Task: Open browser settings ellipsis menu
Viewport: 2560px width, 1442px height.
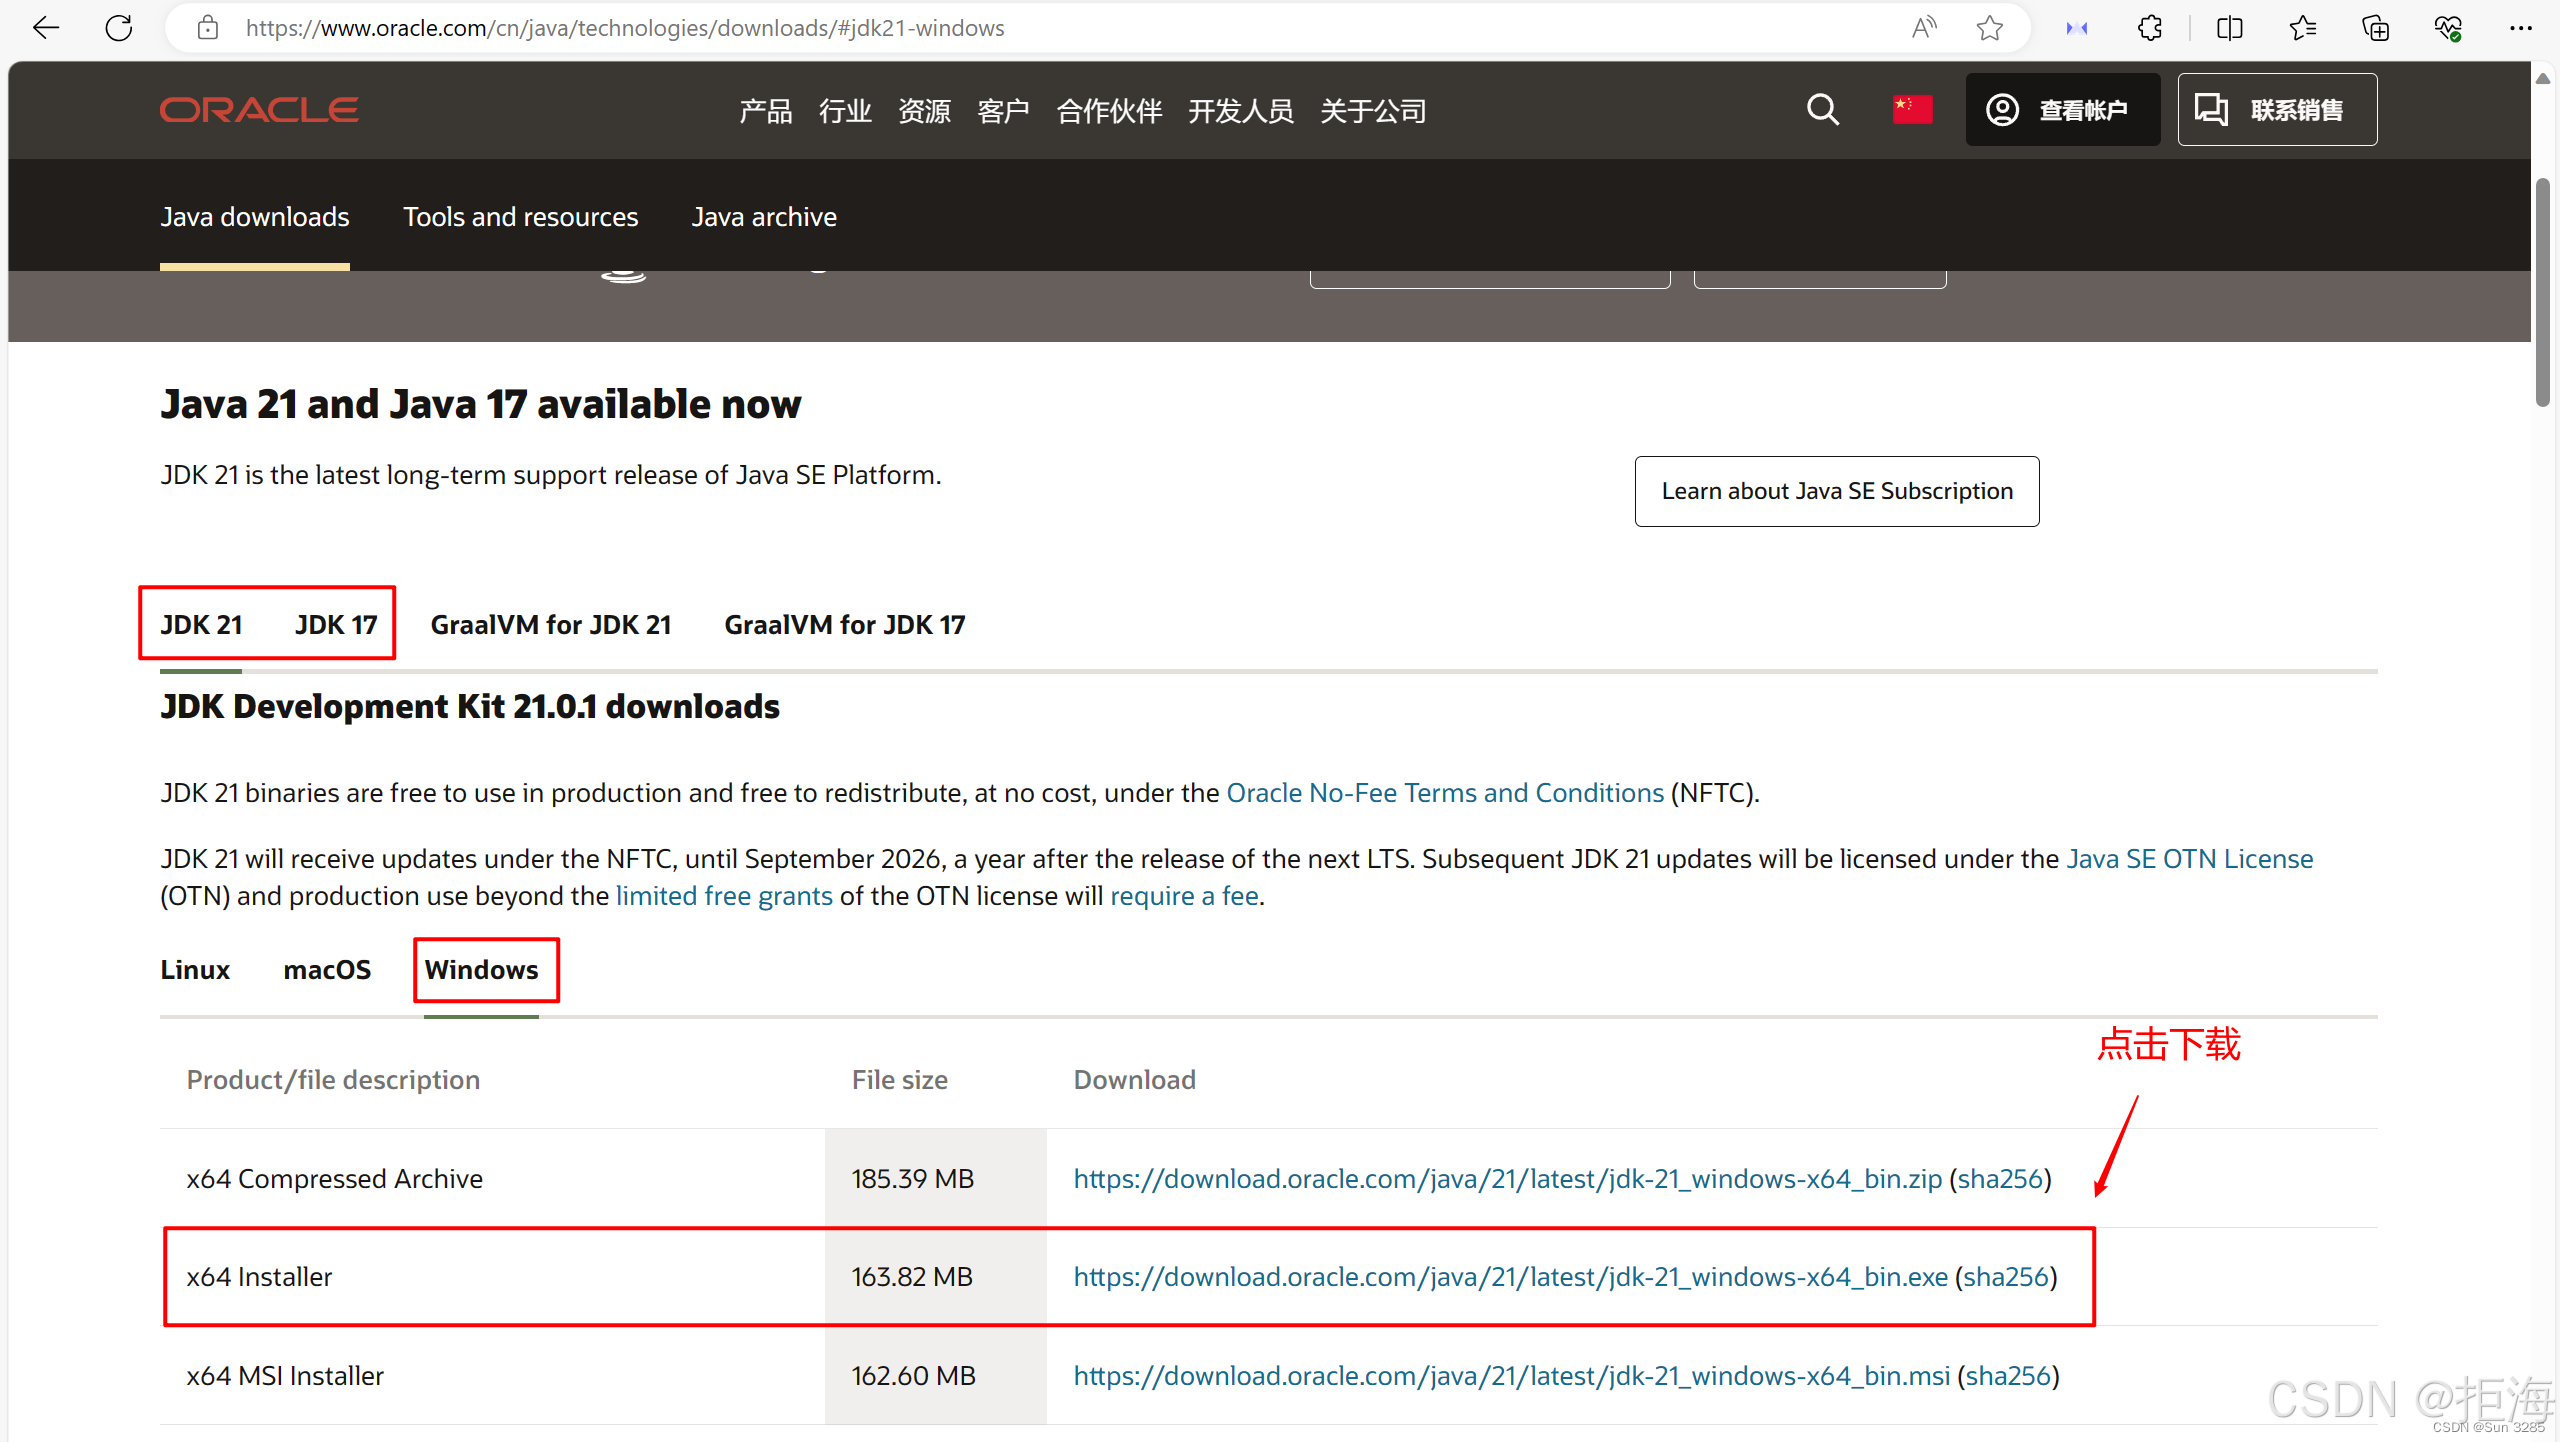Action: point(2521,28)
